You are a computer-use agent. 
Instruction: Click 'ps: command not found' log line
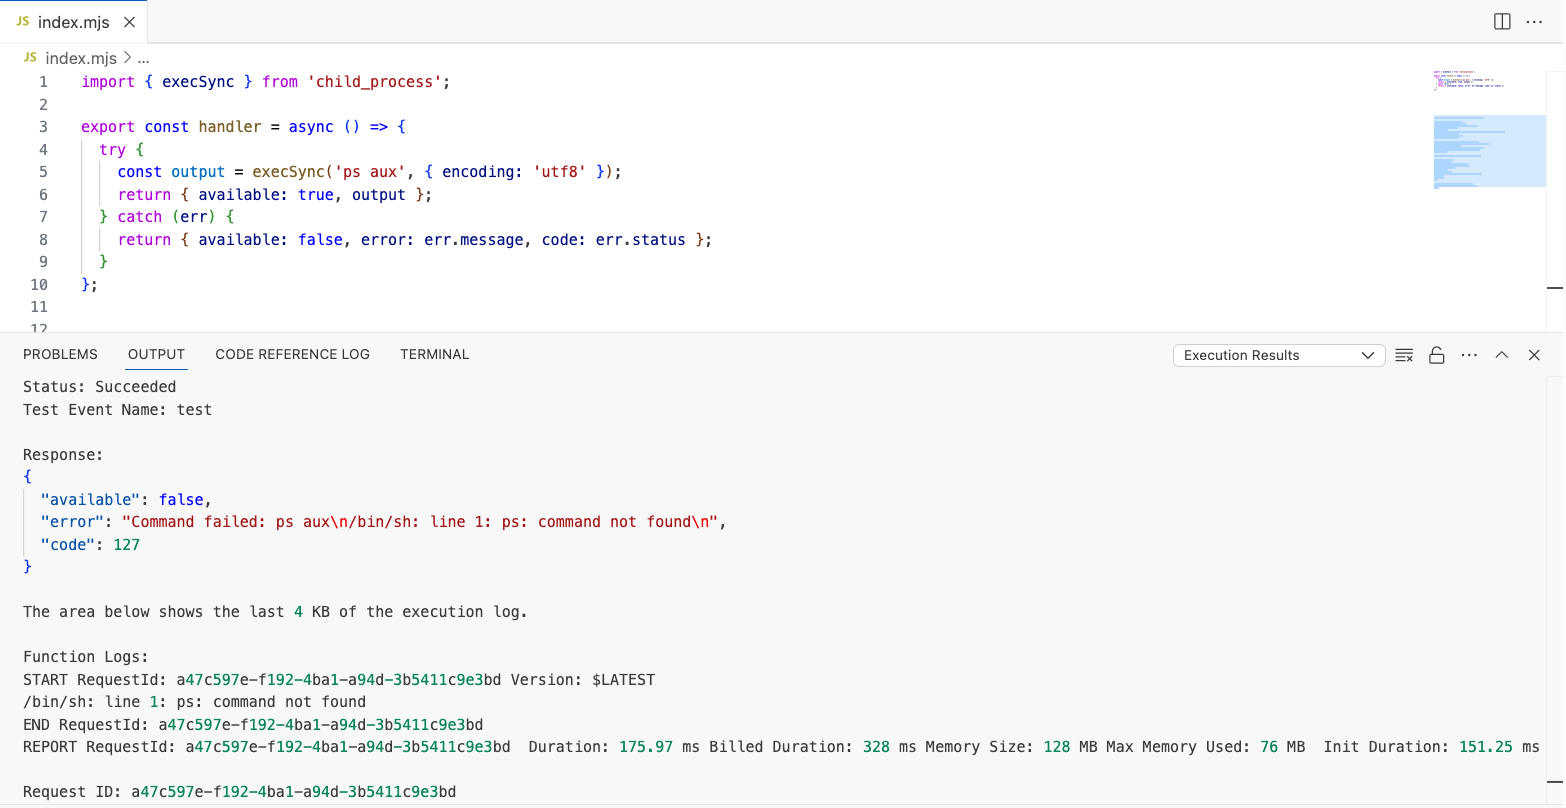[195, 702]
